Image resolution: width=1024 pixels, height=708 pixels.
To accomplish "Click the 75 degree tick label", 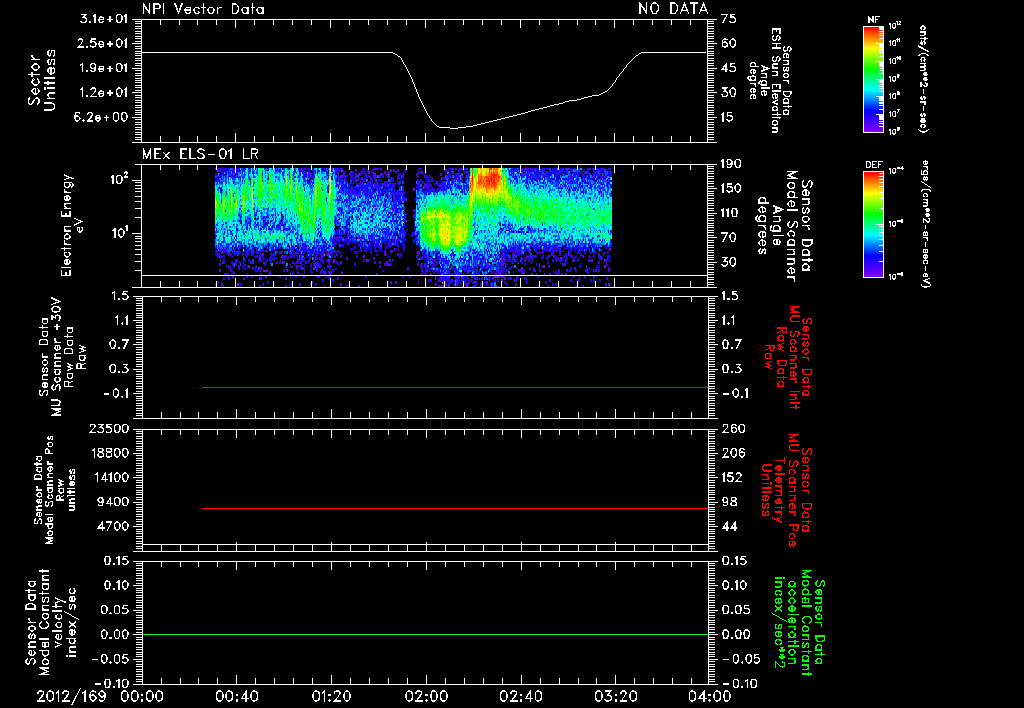I will 729,19.
